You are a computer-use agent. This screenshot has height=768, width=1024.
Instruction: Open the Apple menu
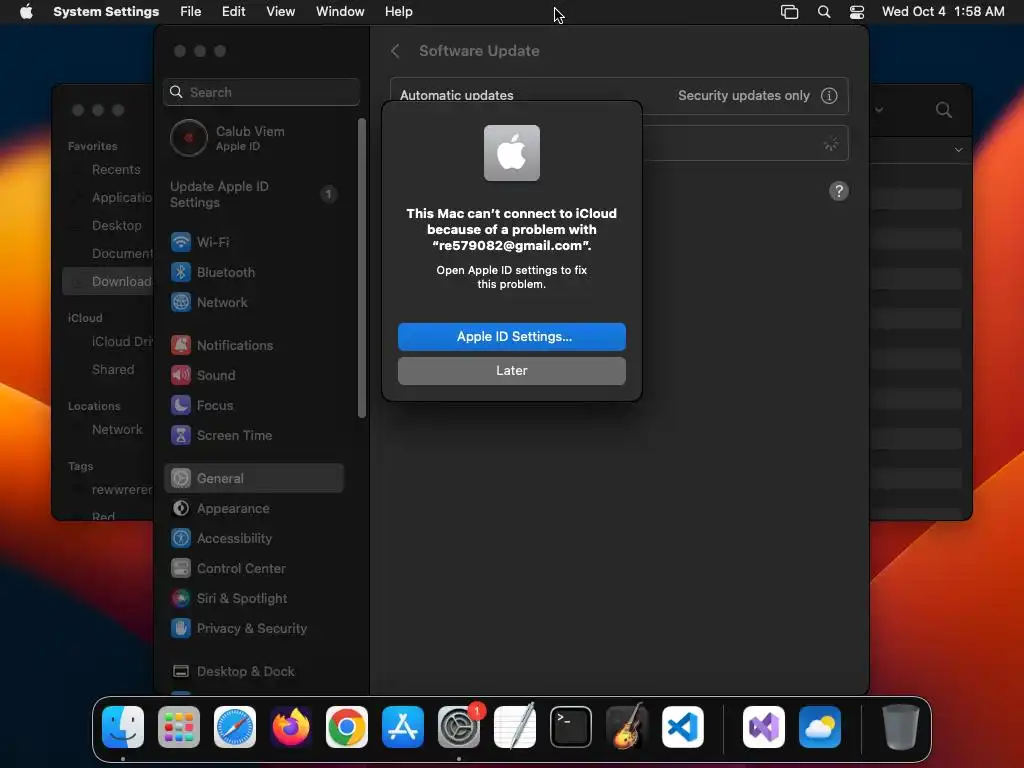point(26,12)
